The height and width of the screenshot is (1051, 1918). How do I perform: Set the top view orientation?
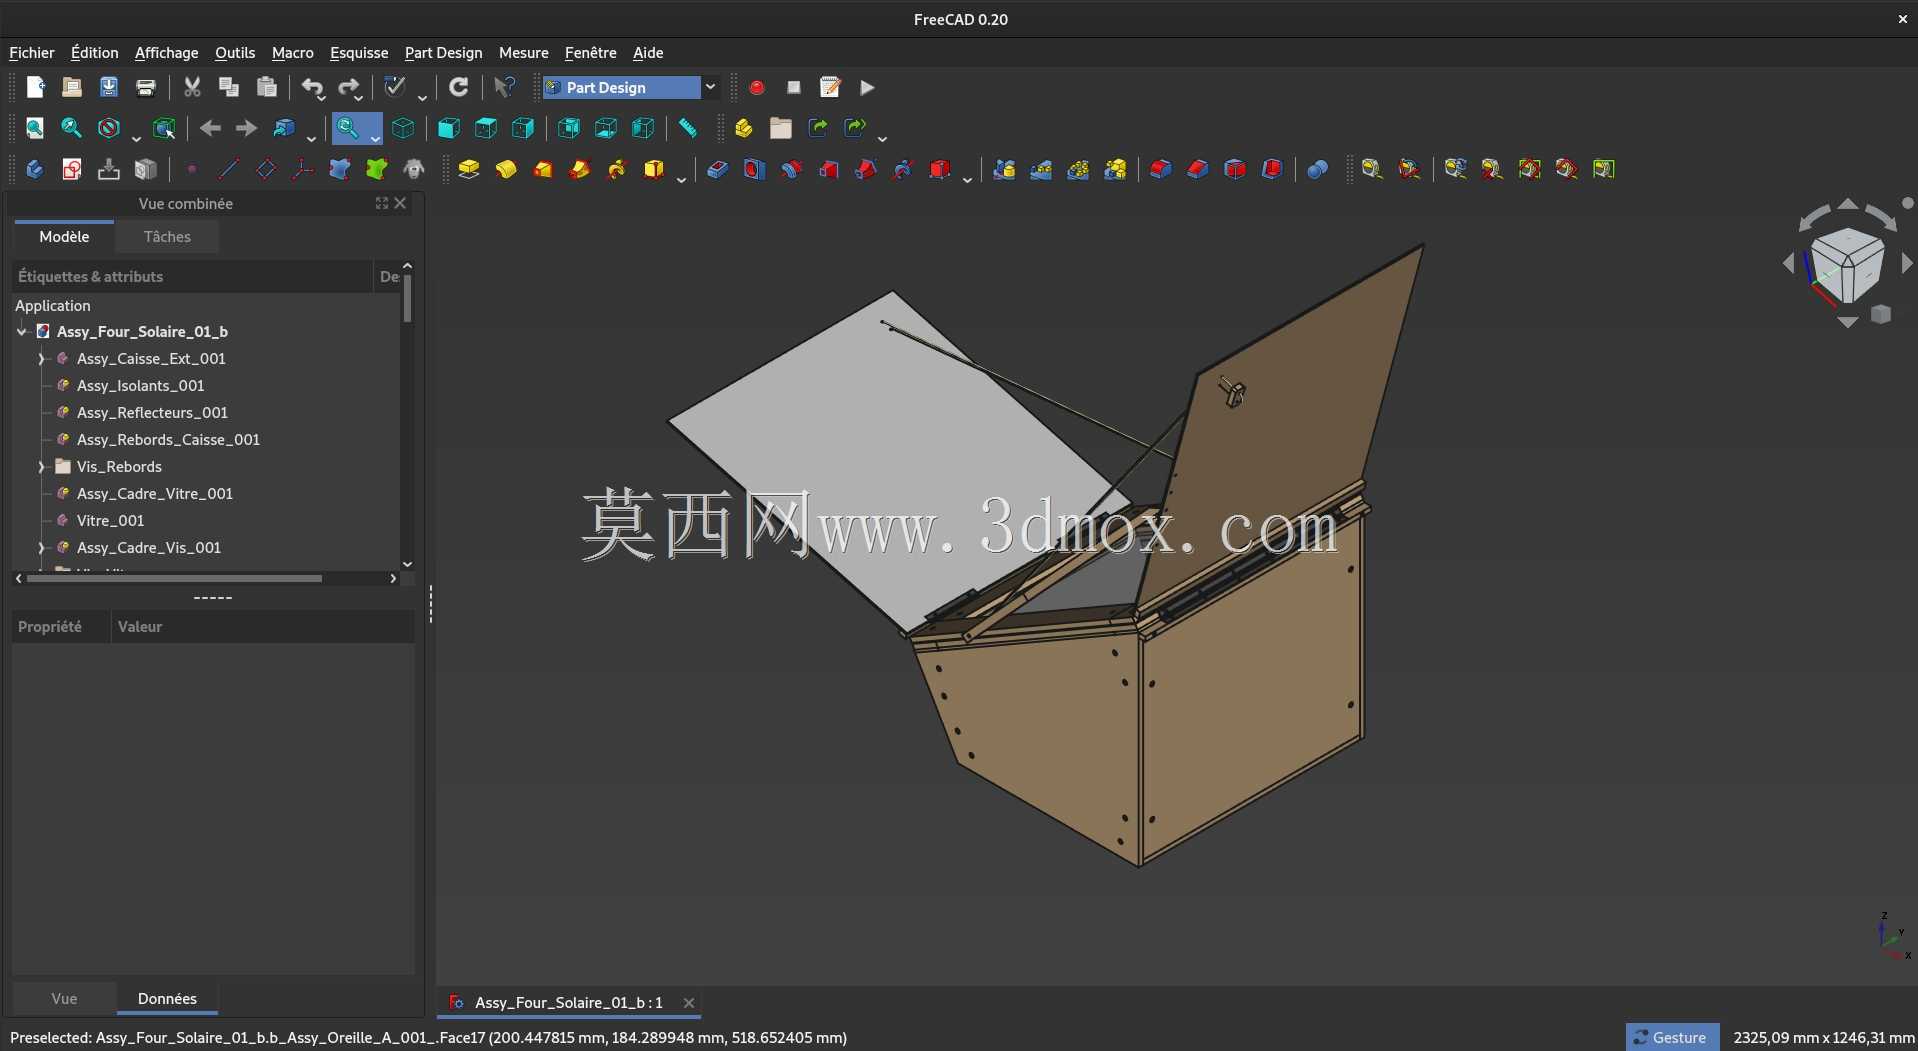point(486,128)
